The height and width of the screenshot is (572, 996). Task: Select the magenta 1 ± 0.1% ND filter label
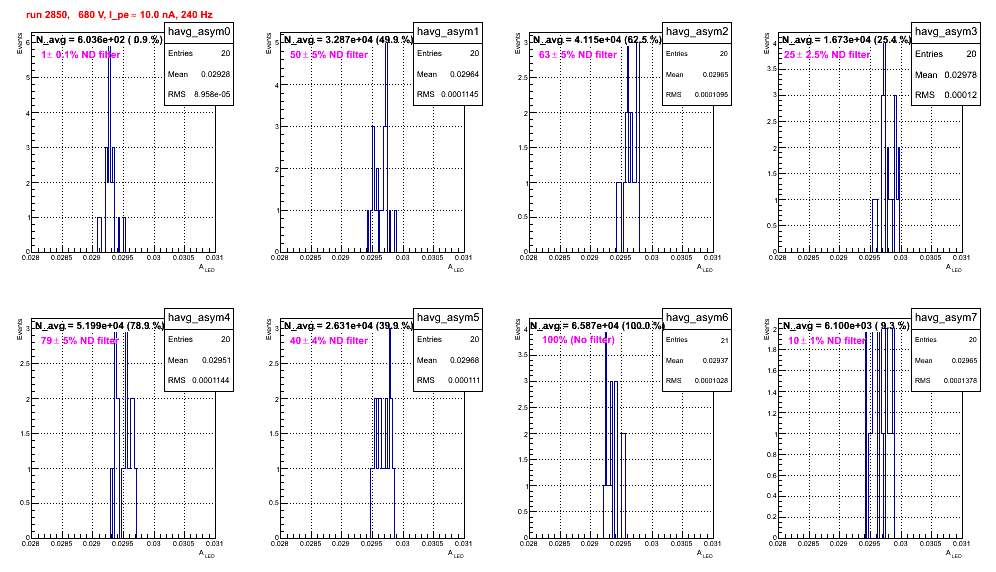pos(81,55)
